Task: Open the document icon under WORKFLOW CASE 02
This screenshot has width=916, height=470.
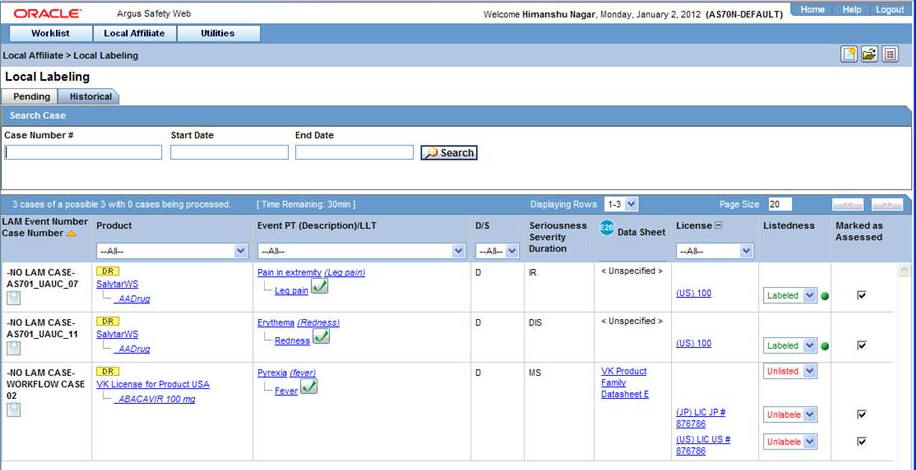Action: (x=14, y=410)
